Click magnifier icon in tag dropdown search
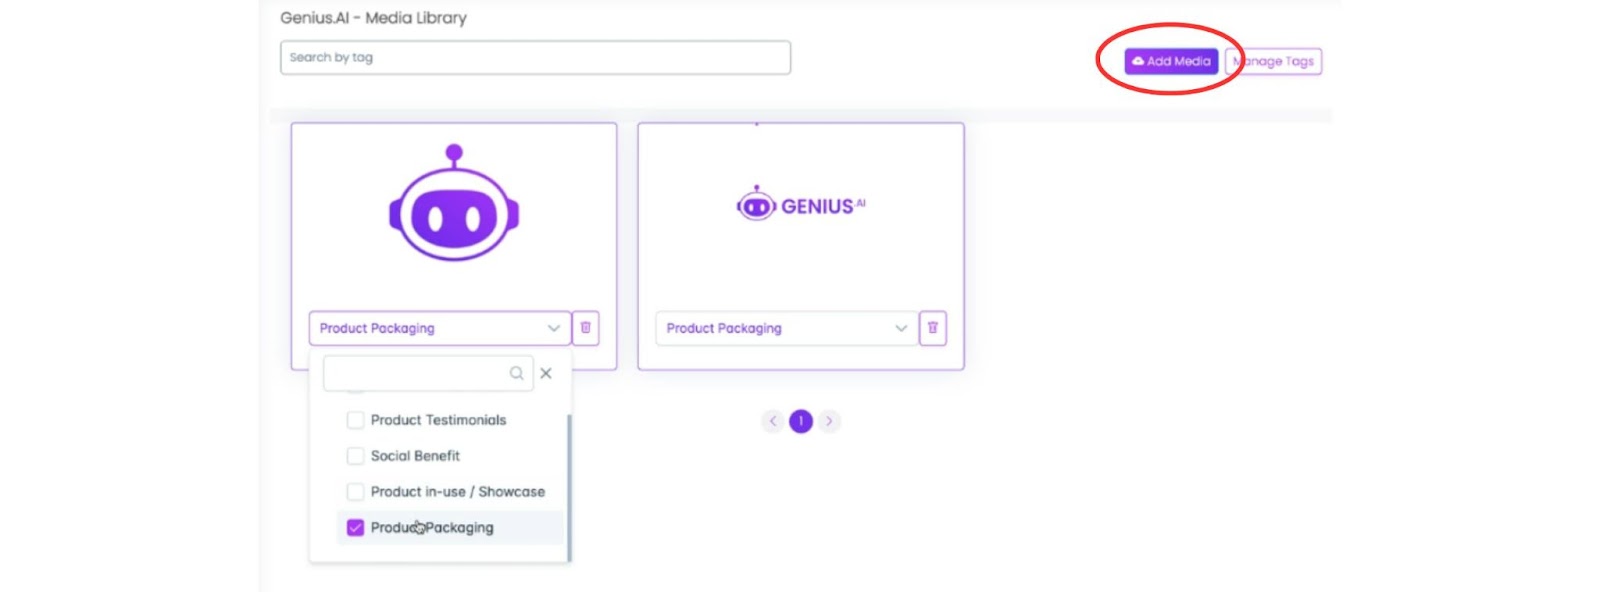Screen dimensions: 1600x592 [516, 373]
